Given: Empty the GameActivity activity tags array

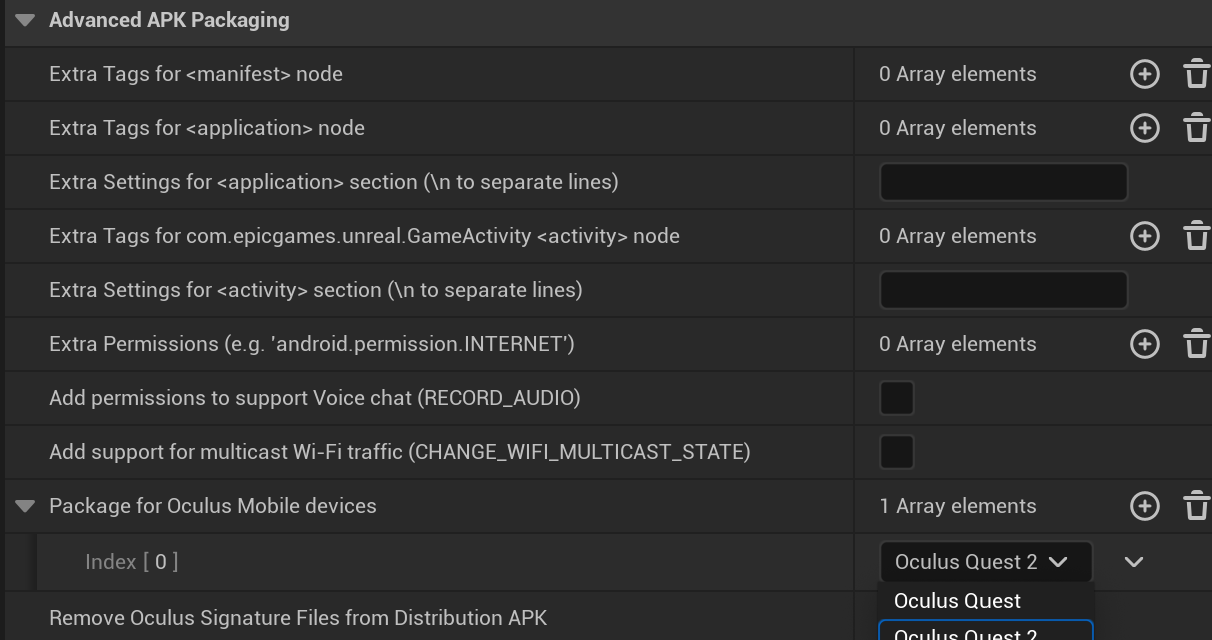Looking at the screenshot, I should click(x=1196, y=236).
